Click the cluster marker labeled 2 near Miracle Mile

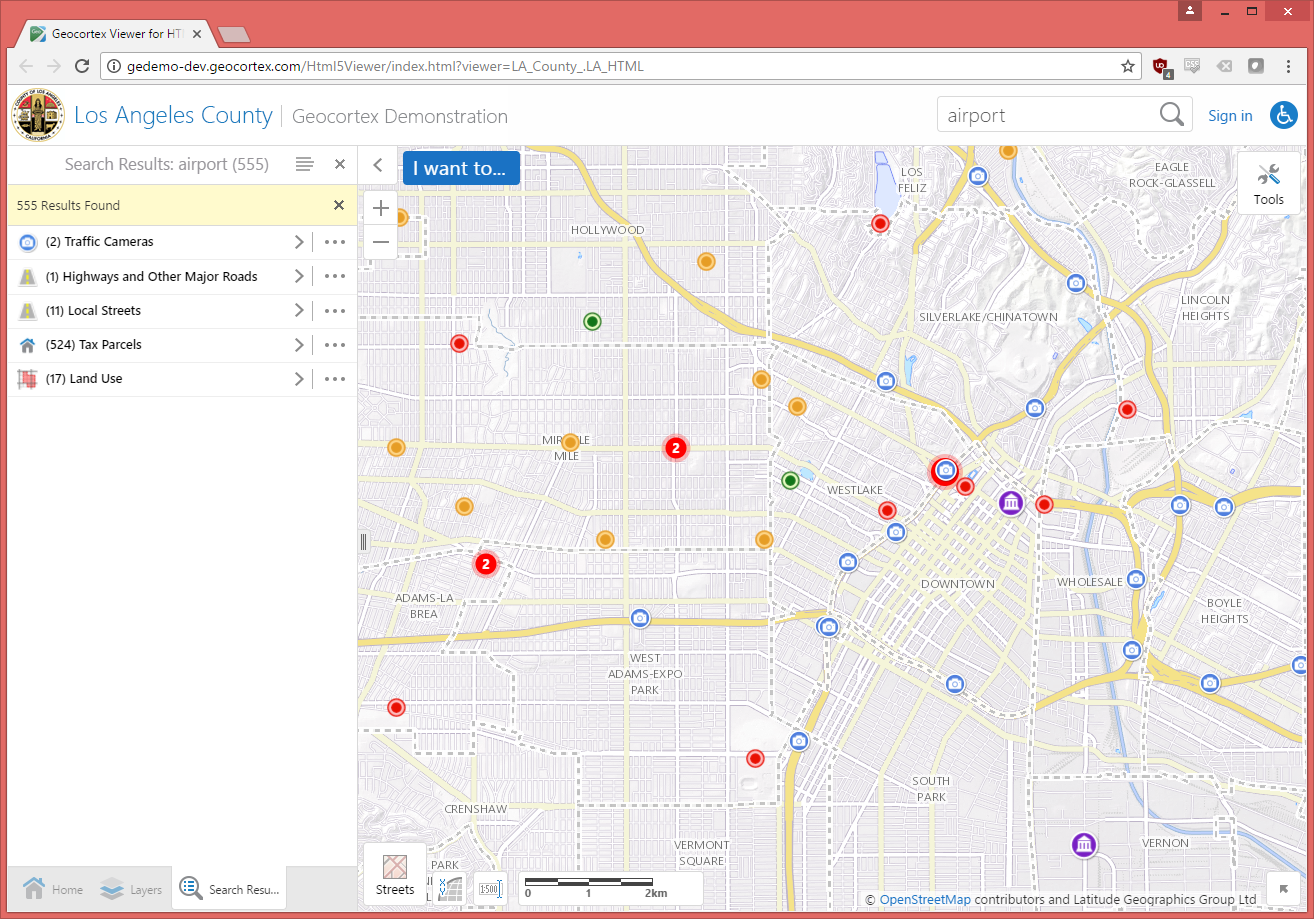coord(676,448)
